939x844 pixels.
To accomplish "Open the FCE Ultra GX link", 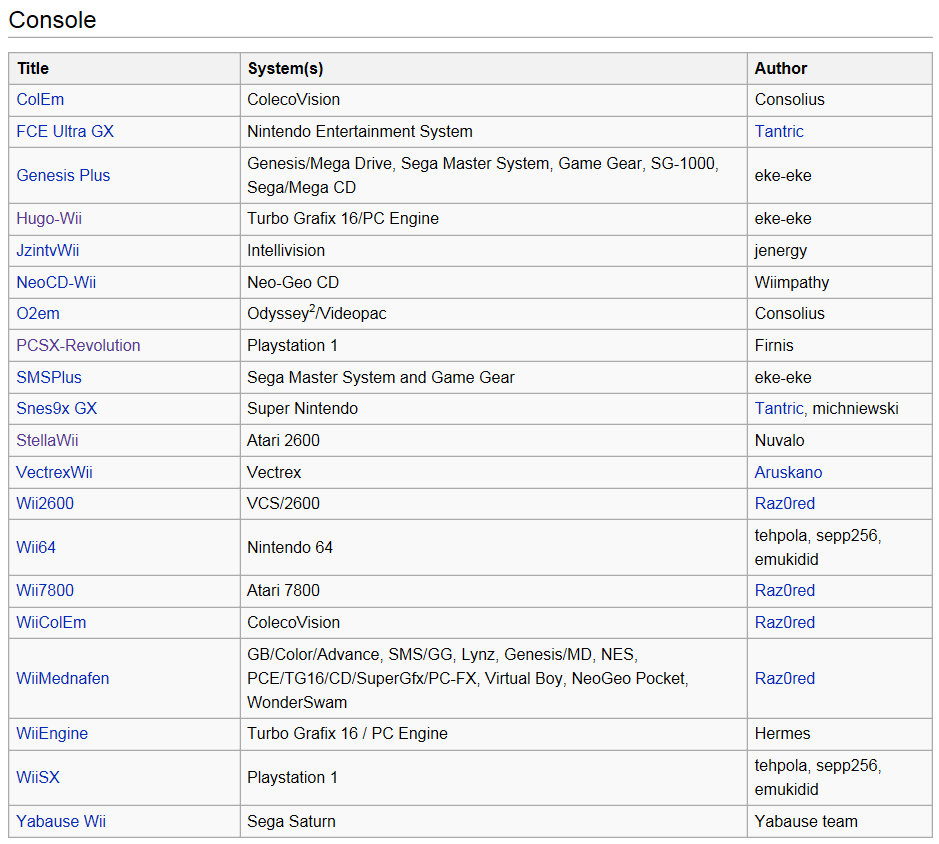I will [x=65, y=131].
